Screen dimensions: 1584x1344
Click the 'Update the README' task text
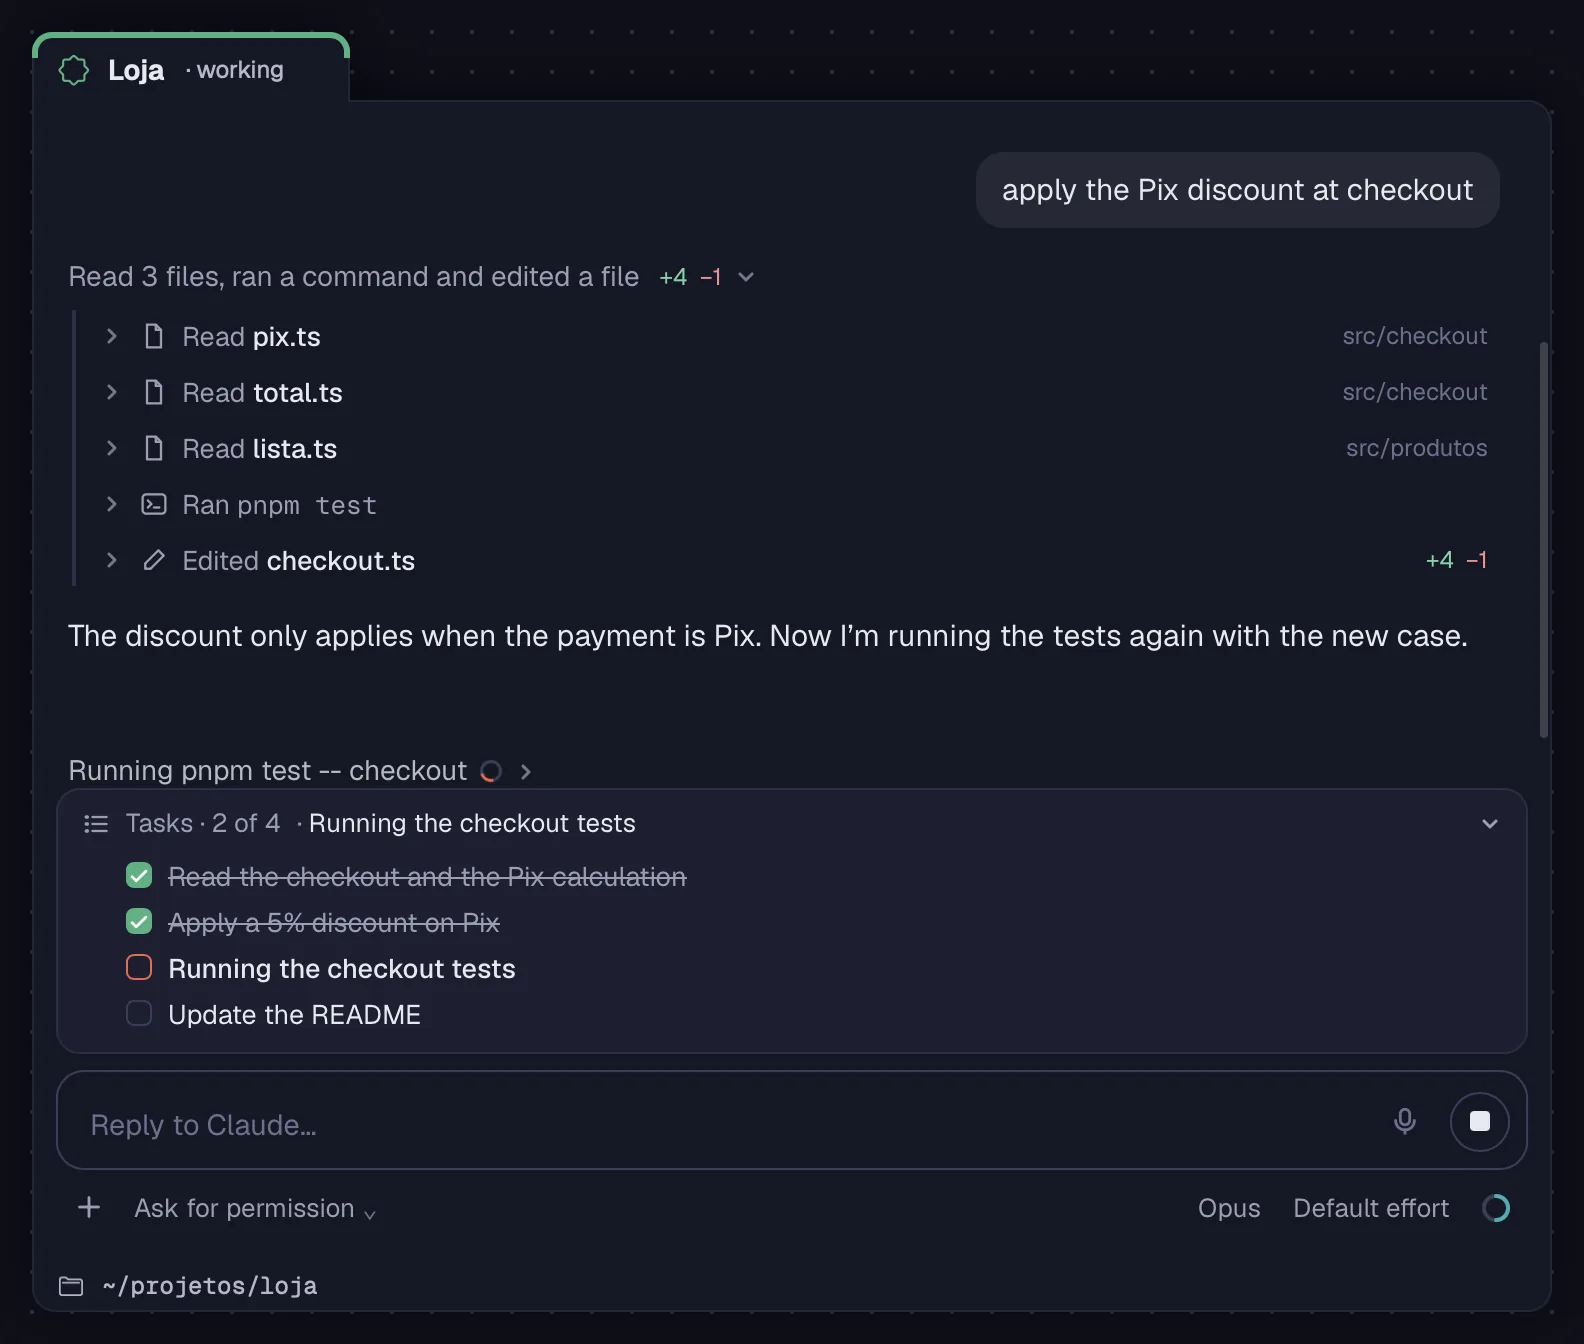294,1014
